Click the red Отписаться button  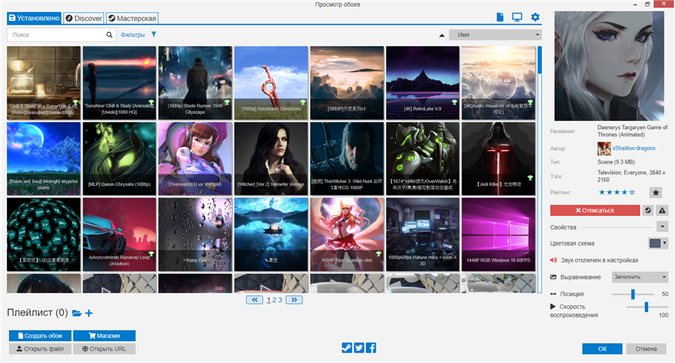[595, 210]
